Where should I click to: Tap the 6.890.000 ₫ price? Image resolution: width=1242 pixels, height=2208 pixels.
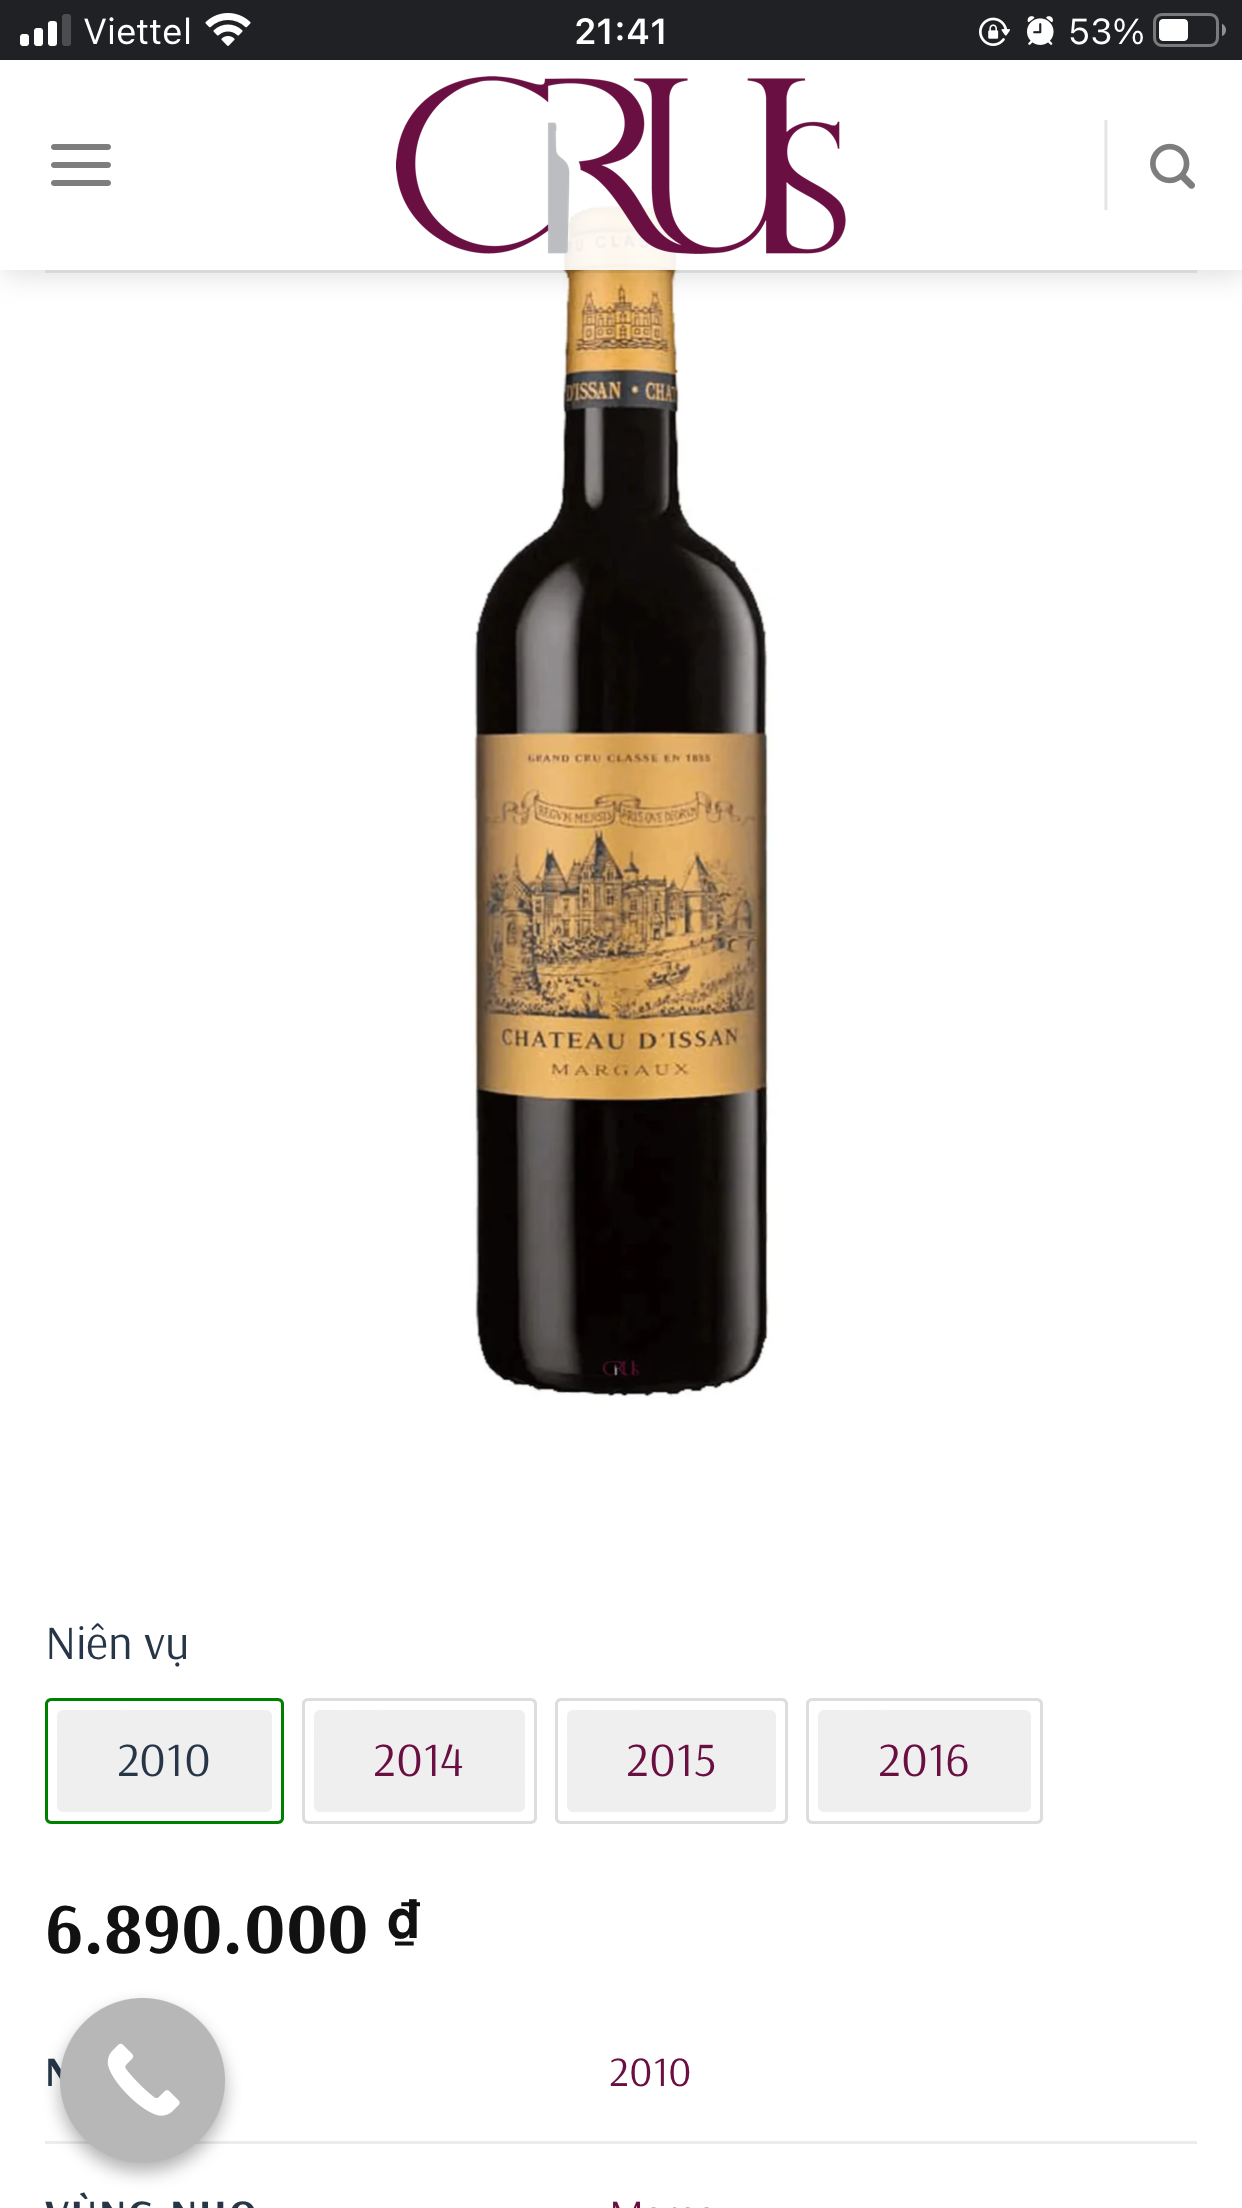coord(233,1929)
